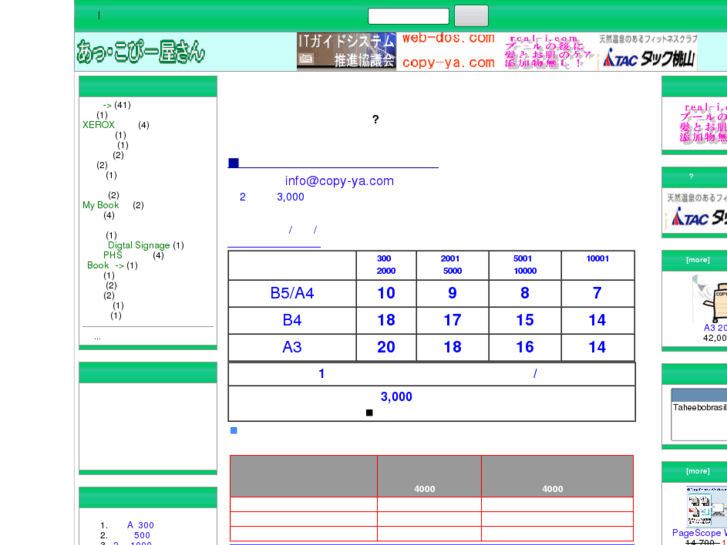The height and width of the screenshot is (545, 727).
Task: Click the bold 3,000 in the table's bottom row
Action: (396, 397)
